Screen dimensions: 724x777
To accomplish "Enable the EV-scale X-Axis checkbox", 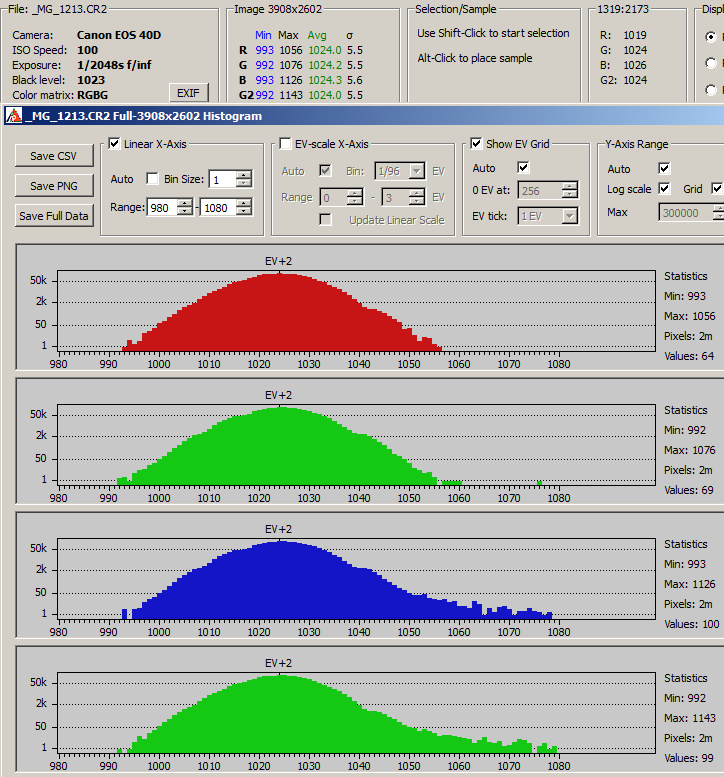I will click(286, 144).
